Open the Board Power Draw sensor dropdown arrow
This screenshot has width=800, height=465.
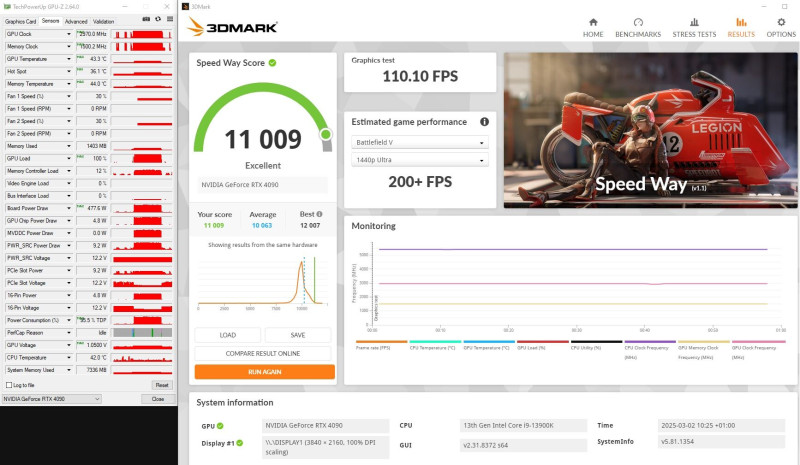(x=69, y=208)
